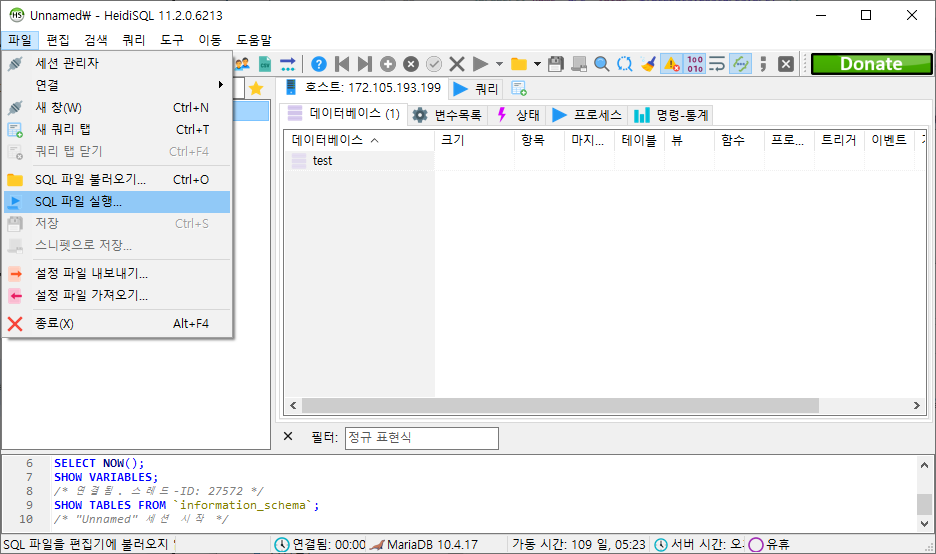Choose 설정 파일 가져오기... menu item

click(x=117, y=296)
